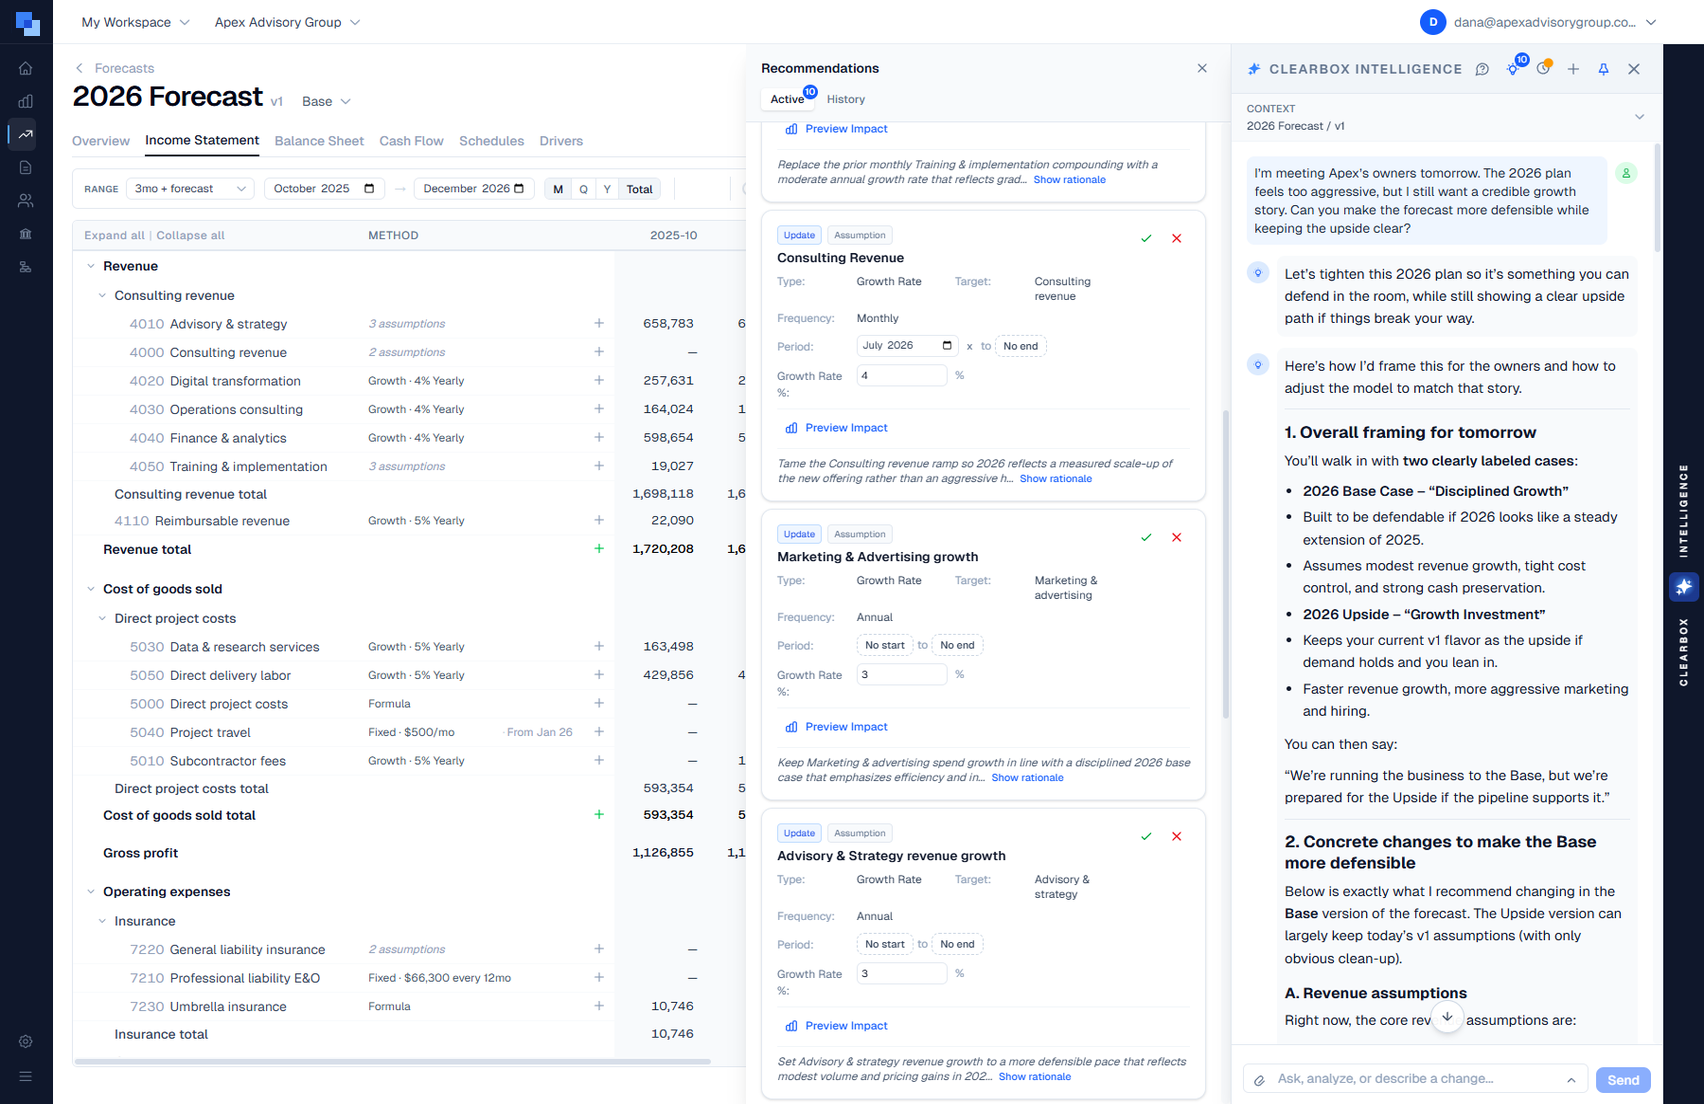Open the bank institution sidebar icon
1704x1104 pixels.
[x=26, y=234]
